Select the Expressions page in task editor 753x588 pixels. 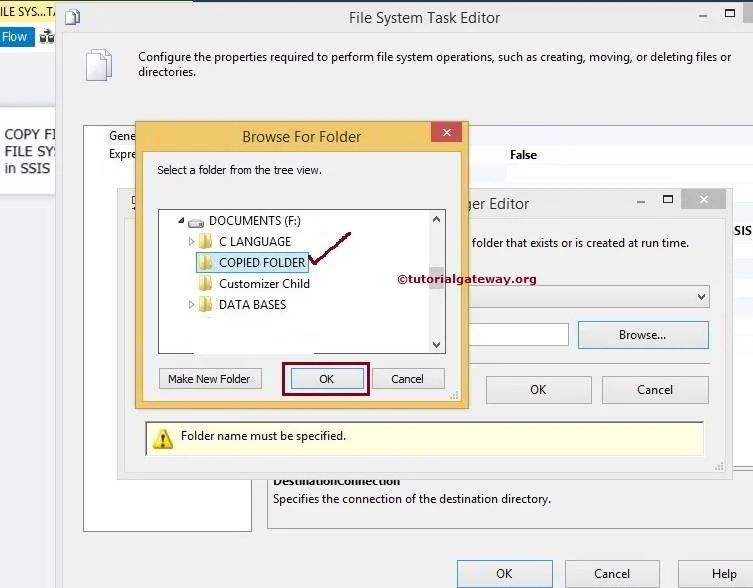122,154
